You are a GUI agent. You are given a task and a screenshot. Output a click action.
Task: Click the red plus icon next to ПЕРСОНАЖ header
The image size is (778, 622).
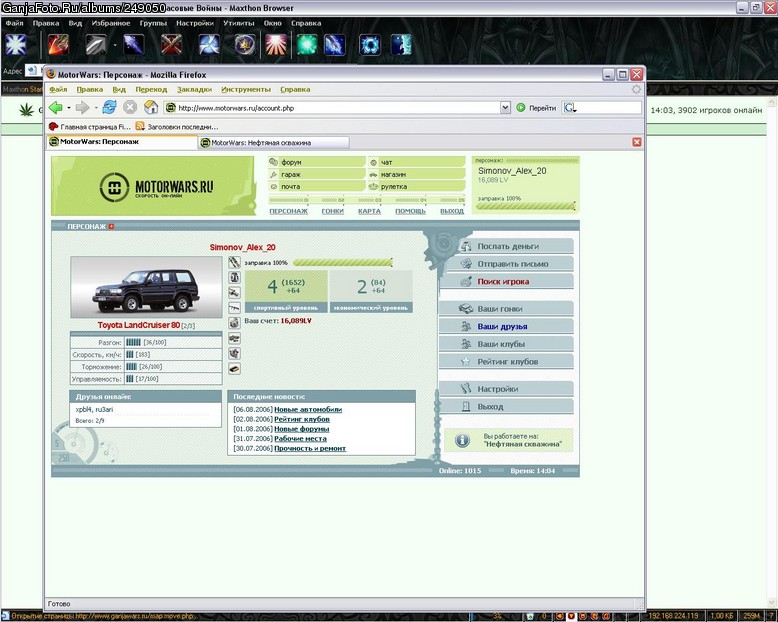pos(111,227)
